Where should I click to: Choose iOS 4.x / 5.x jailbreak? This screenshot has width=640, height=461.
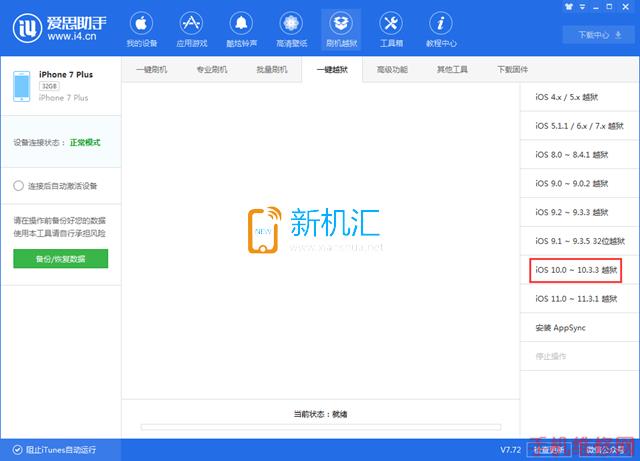[580, 97]
